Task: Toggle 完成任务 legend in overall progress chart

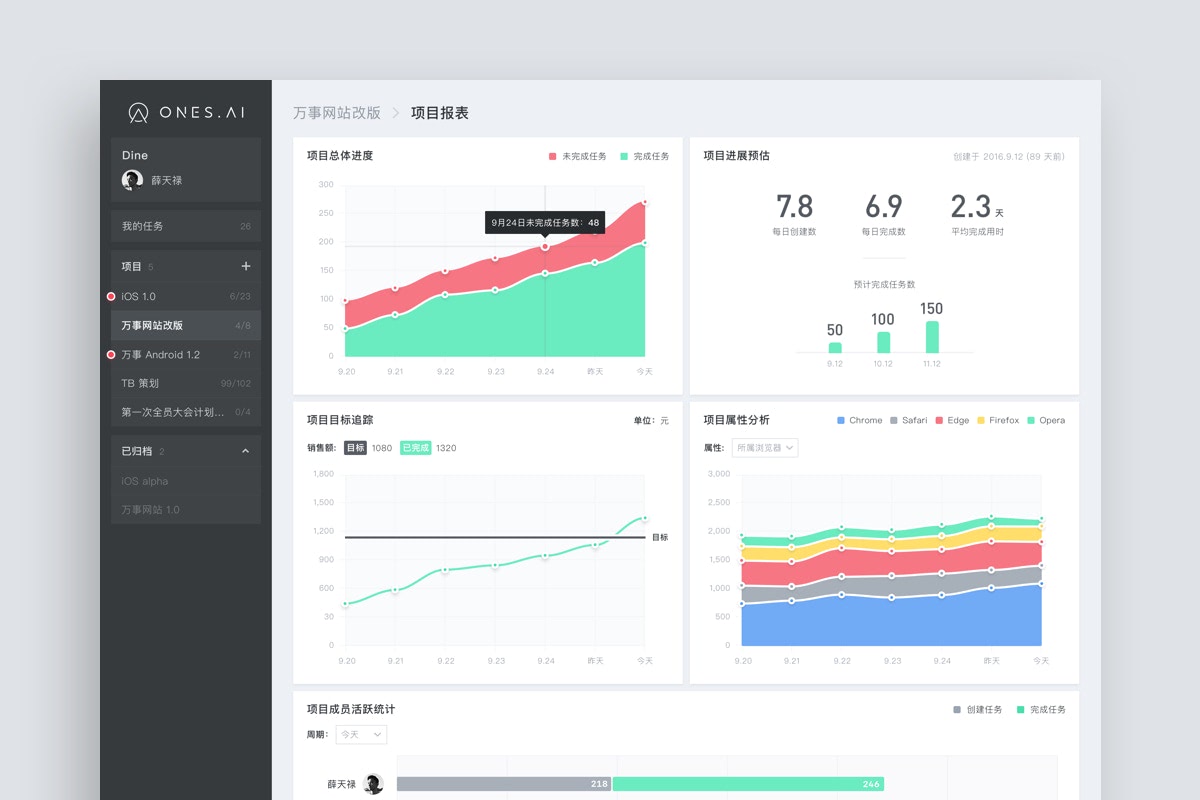Action: tap(644, 157)
